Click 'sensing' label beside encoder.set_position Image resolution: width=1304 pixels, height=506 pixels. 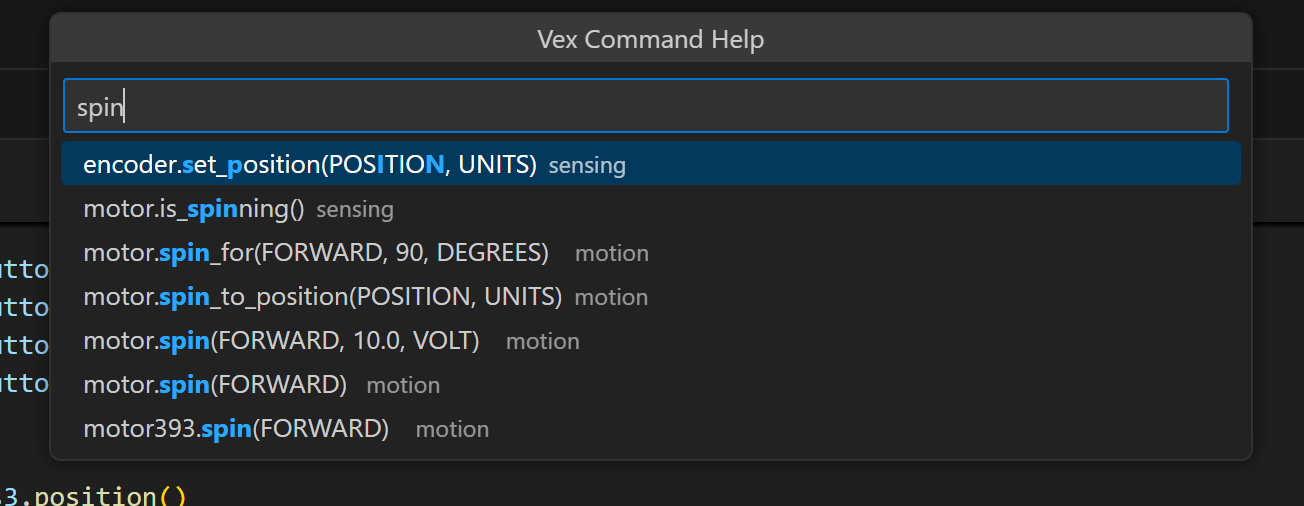coord(587,166)
